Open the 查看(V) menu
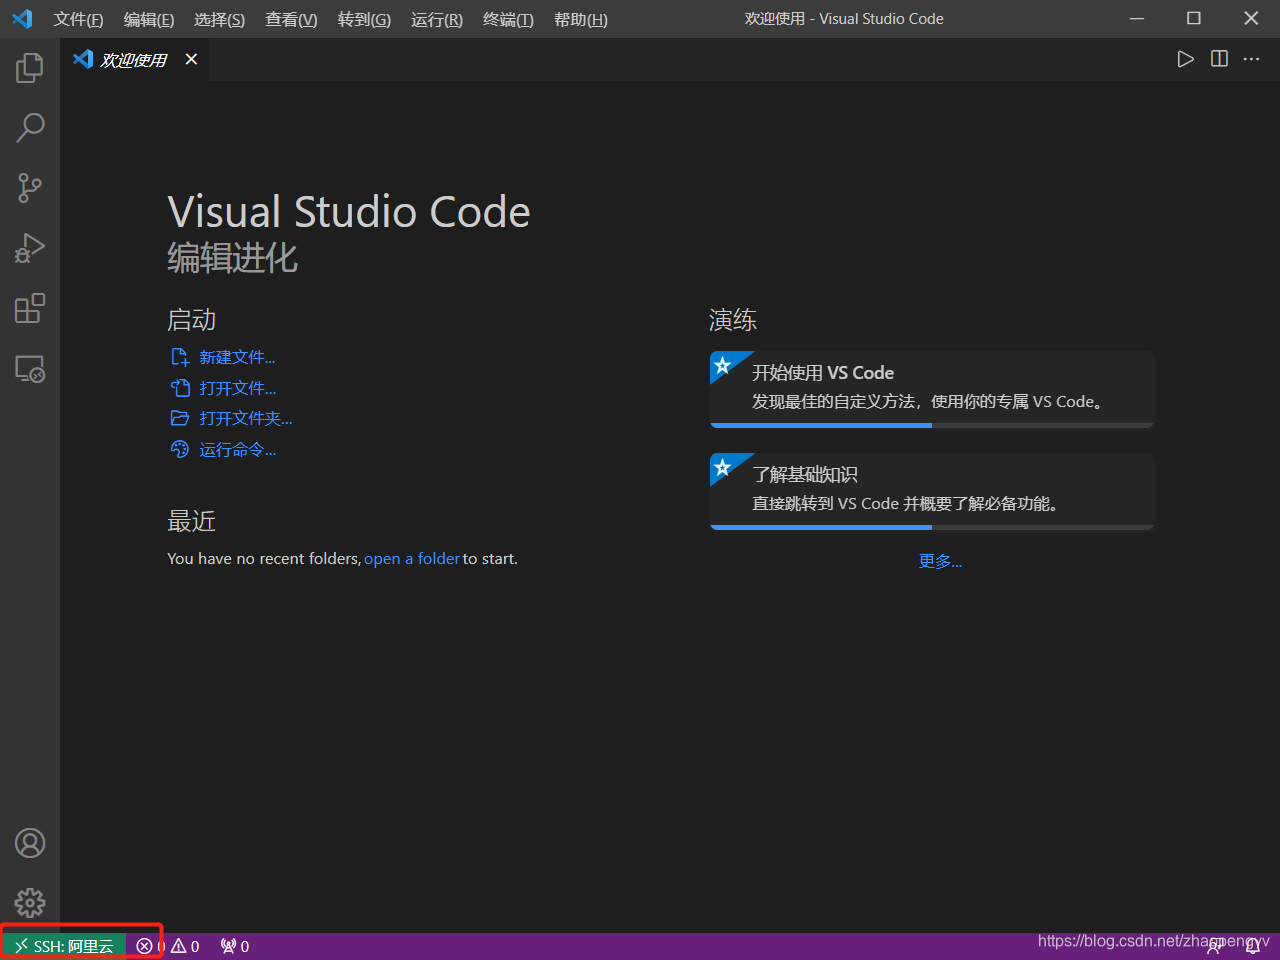1280x960 pixels. [x=291, y=19]
